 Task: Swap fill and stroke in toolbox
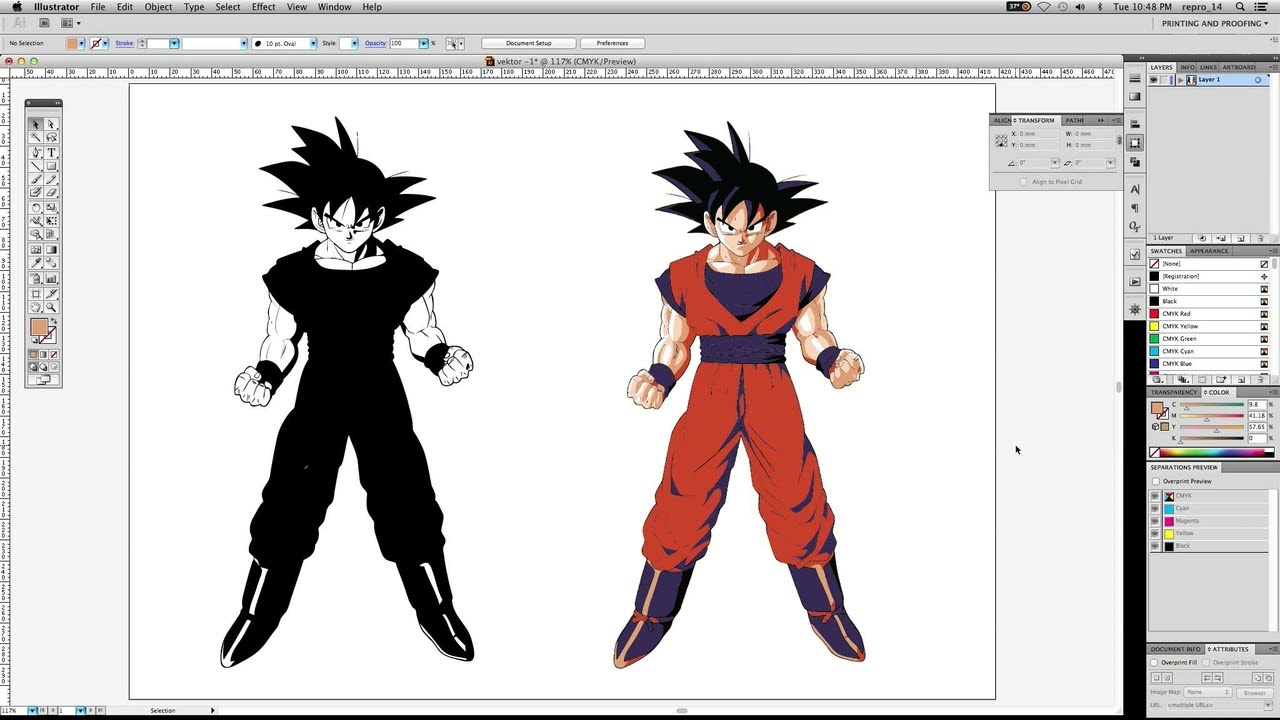(x=53, y=320)
